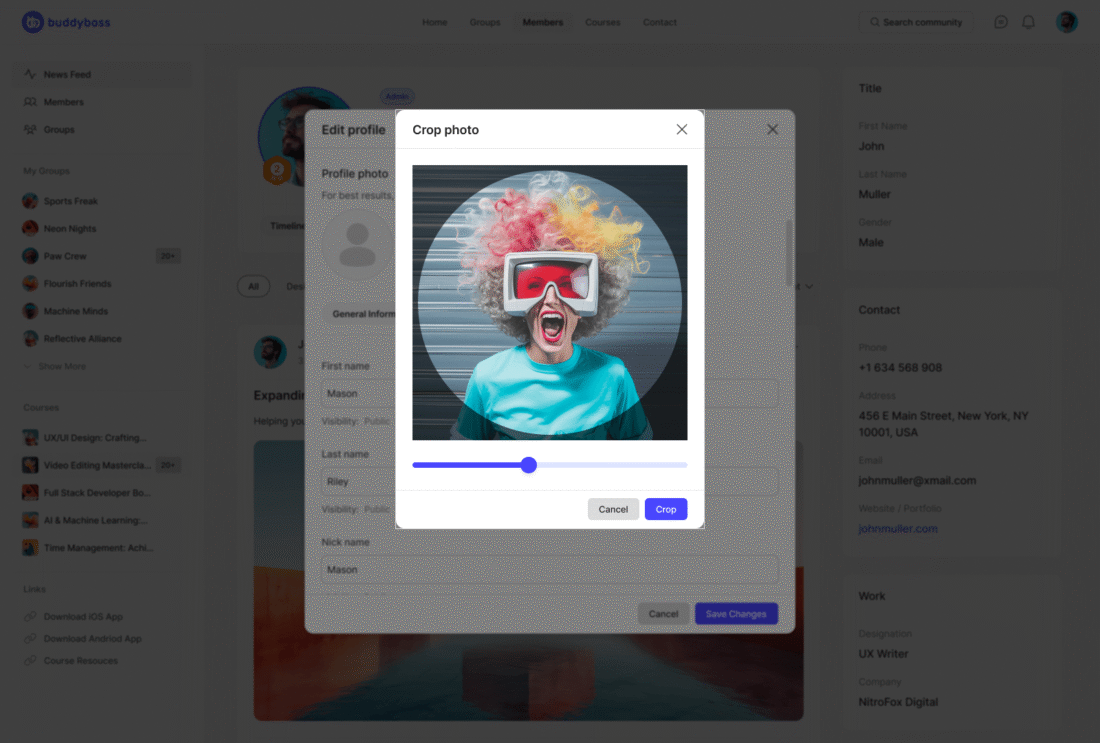Screen dimensions: 1100x743
Task: Expand Show More under My Groups
Action: coord(61,367)
